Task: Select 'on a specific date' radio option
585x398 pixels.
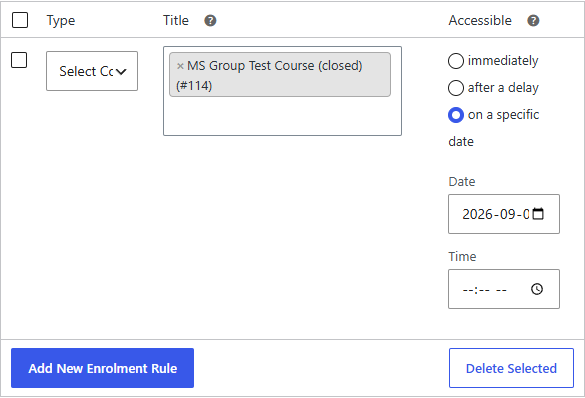Action: [x=456, y=115]
